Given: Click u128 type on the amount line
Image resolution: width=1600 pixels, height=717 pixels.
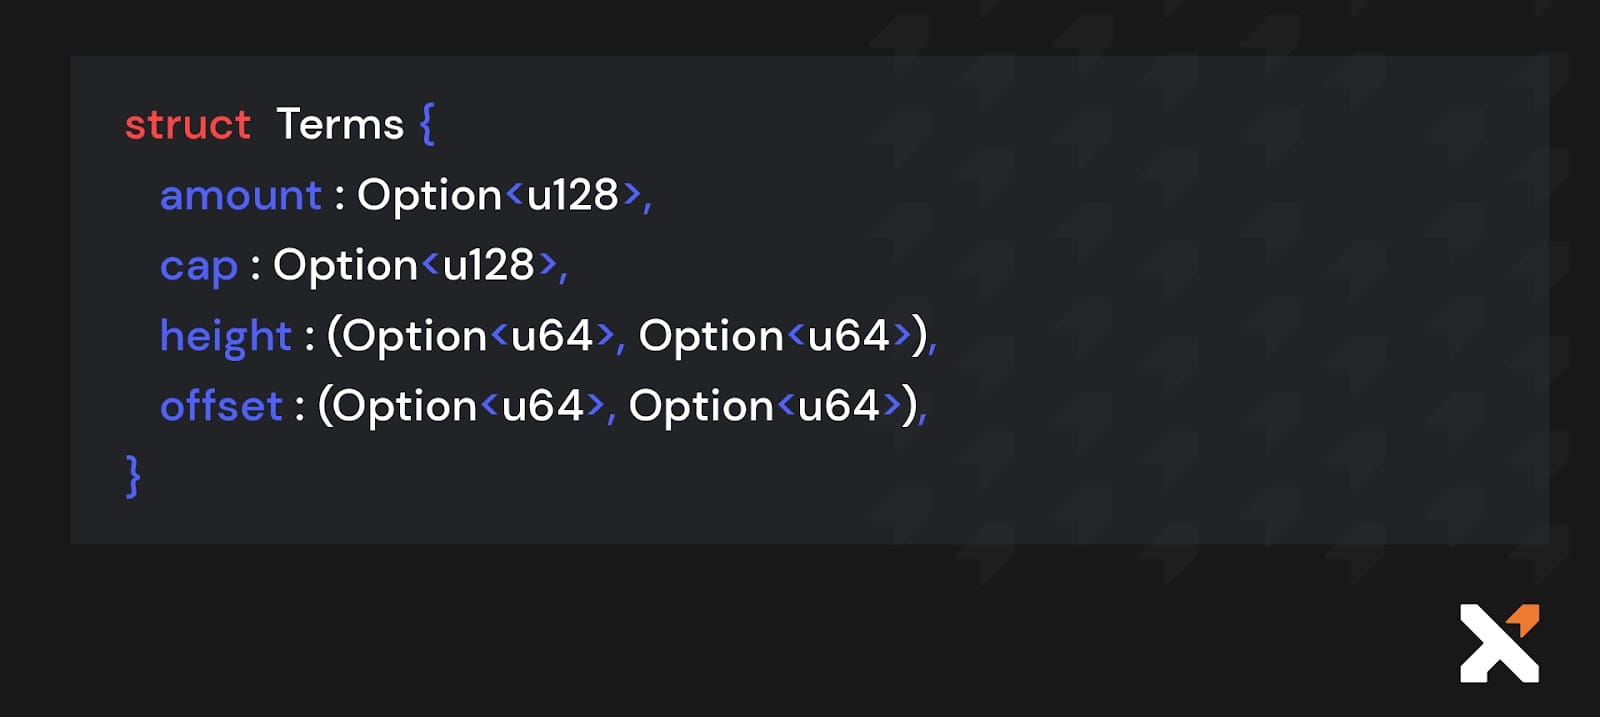Looking at the screenshot, I should pyautogui.click(x=573, y=195).
